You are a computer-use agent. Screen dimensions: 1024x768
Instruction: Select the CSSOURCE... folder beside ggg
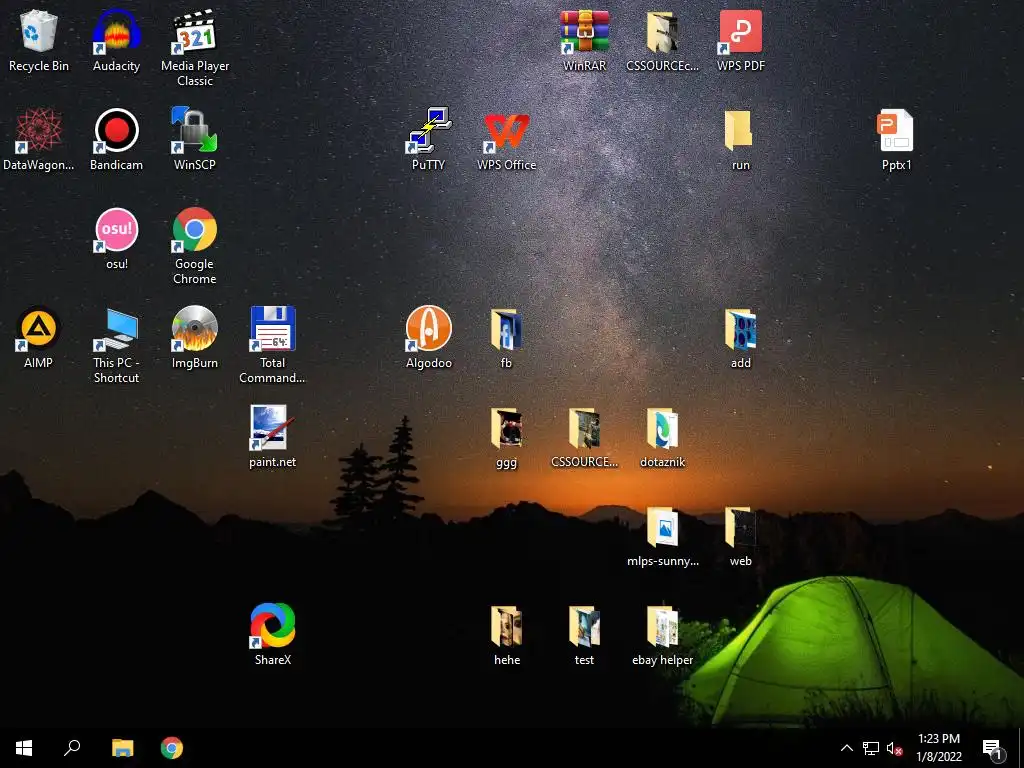pyautogui.click(x=584, y=436)
